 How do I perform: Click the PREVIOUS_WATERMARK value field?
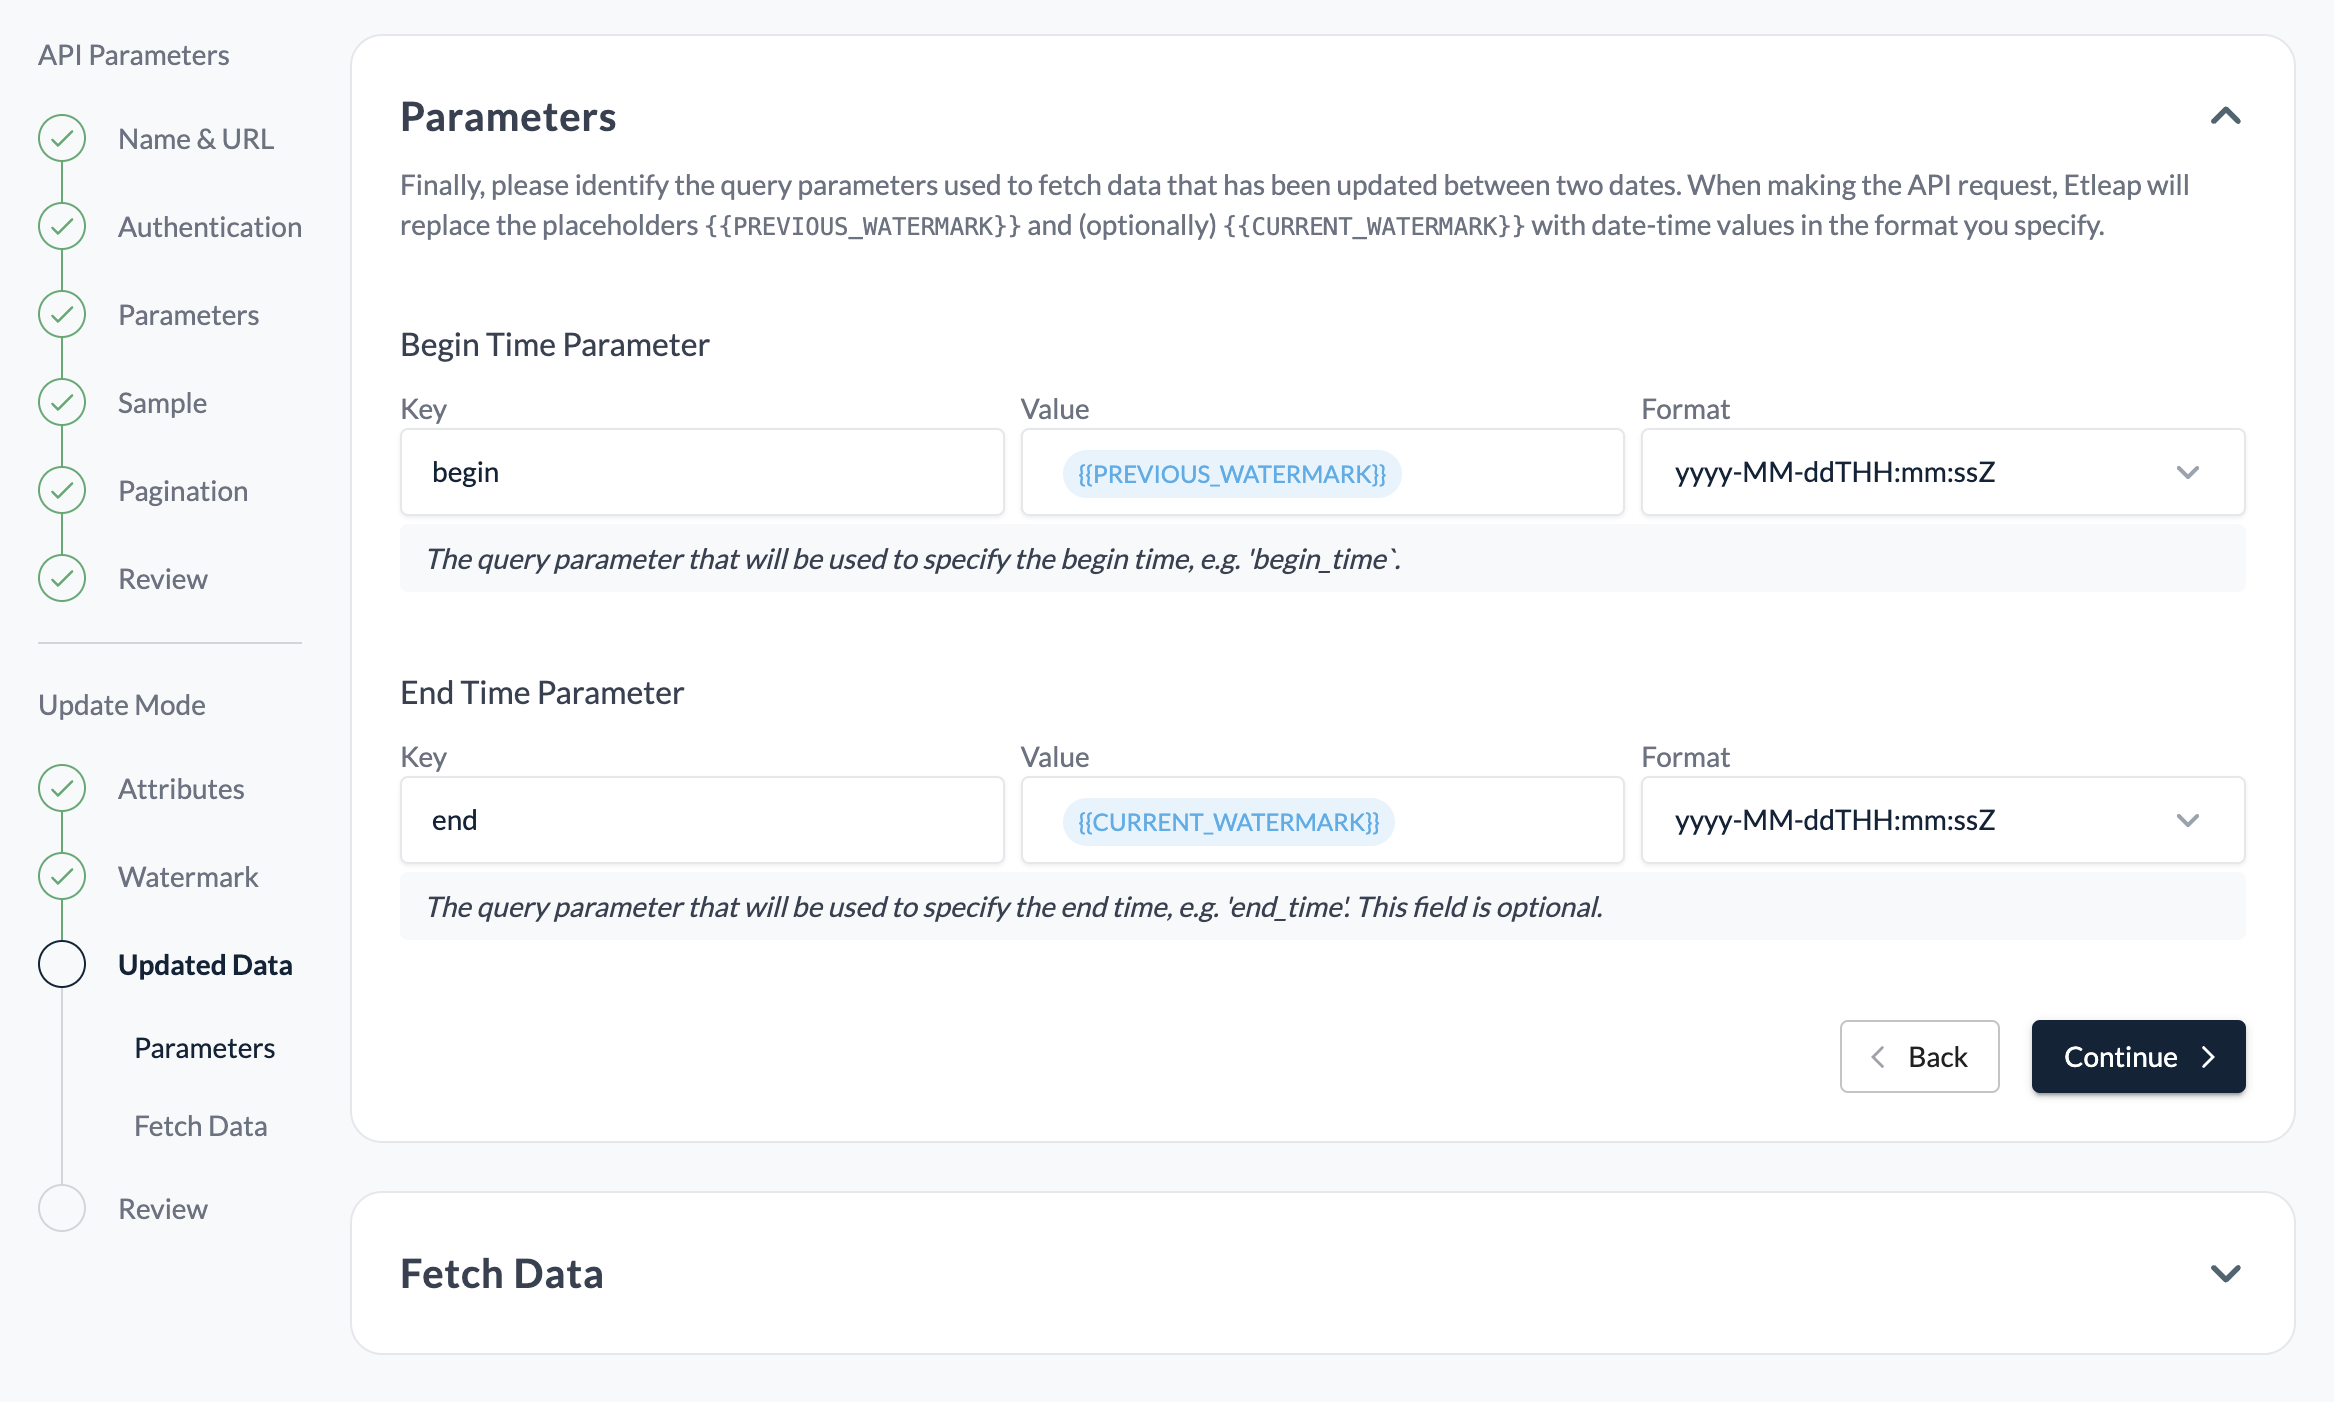pyautogui.click(x=1322, y=472)
